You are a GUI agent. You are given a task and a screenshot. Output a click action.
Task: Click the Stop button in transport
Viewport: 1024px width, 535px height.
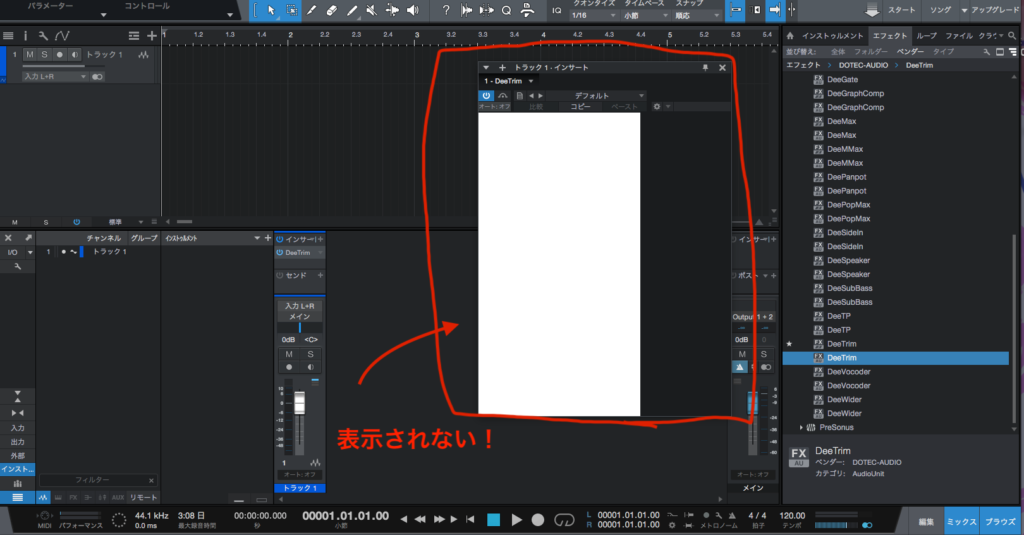tap(493, 519)
